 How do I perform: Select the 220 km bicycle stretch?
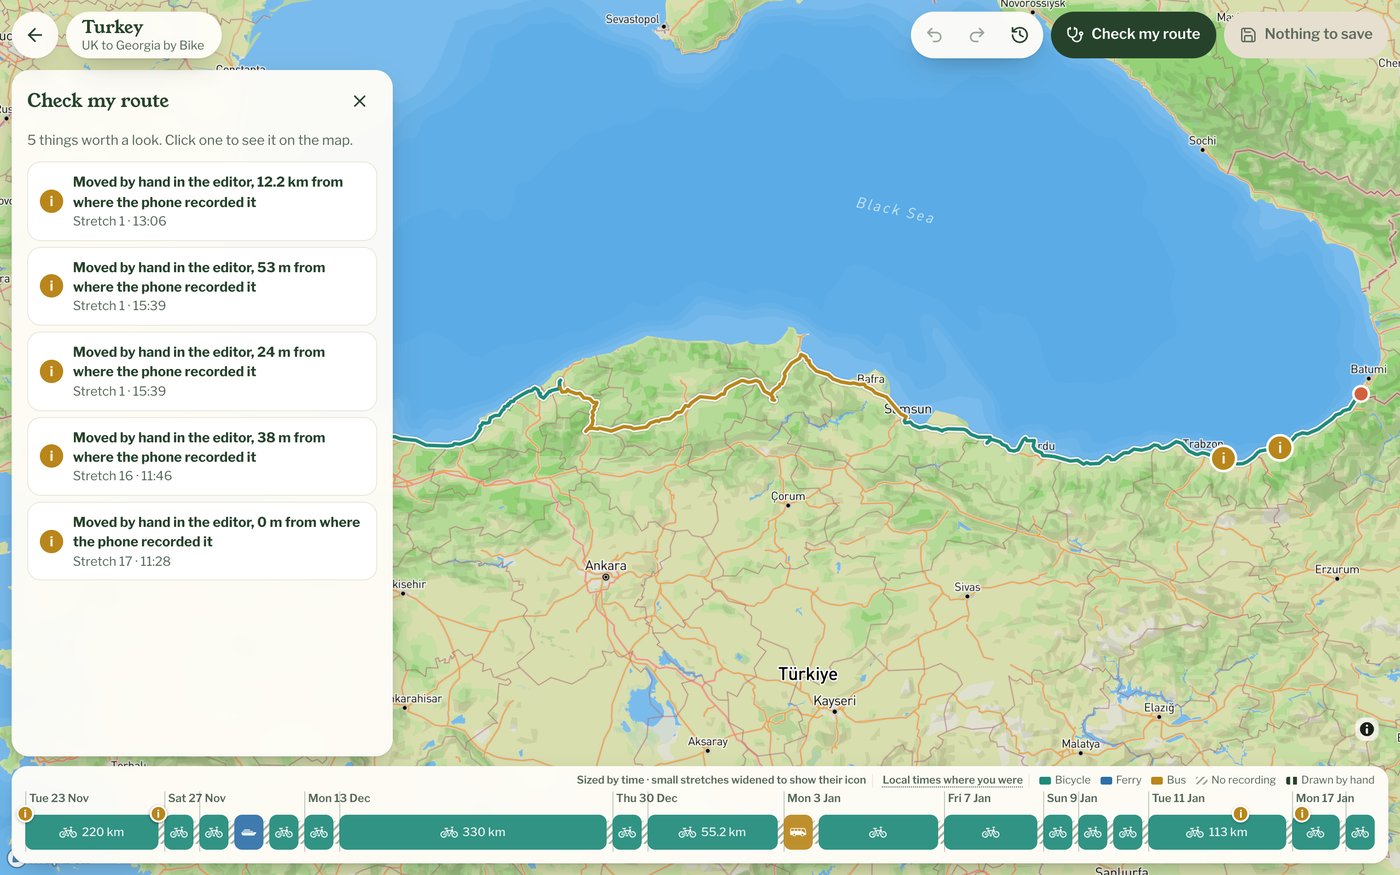pyautogui.click(x=92, y=832)
